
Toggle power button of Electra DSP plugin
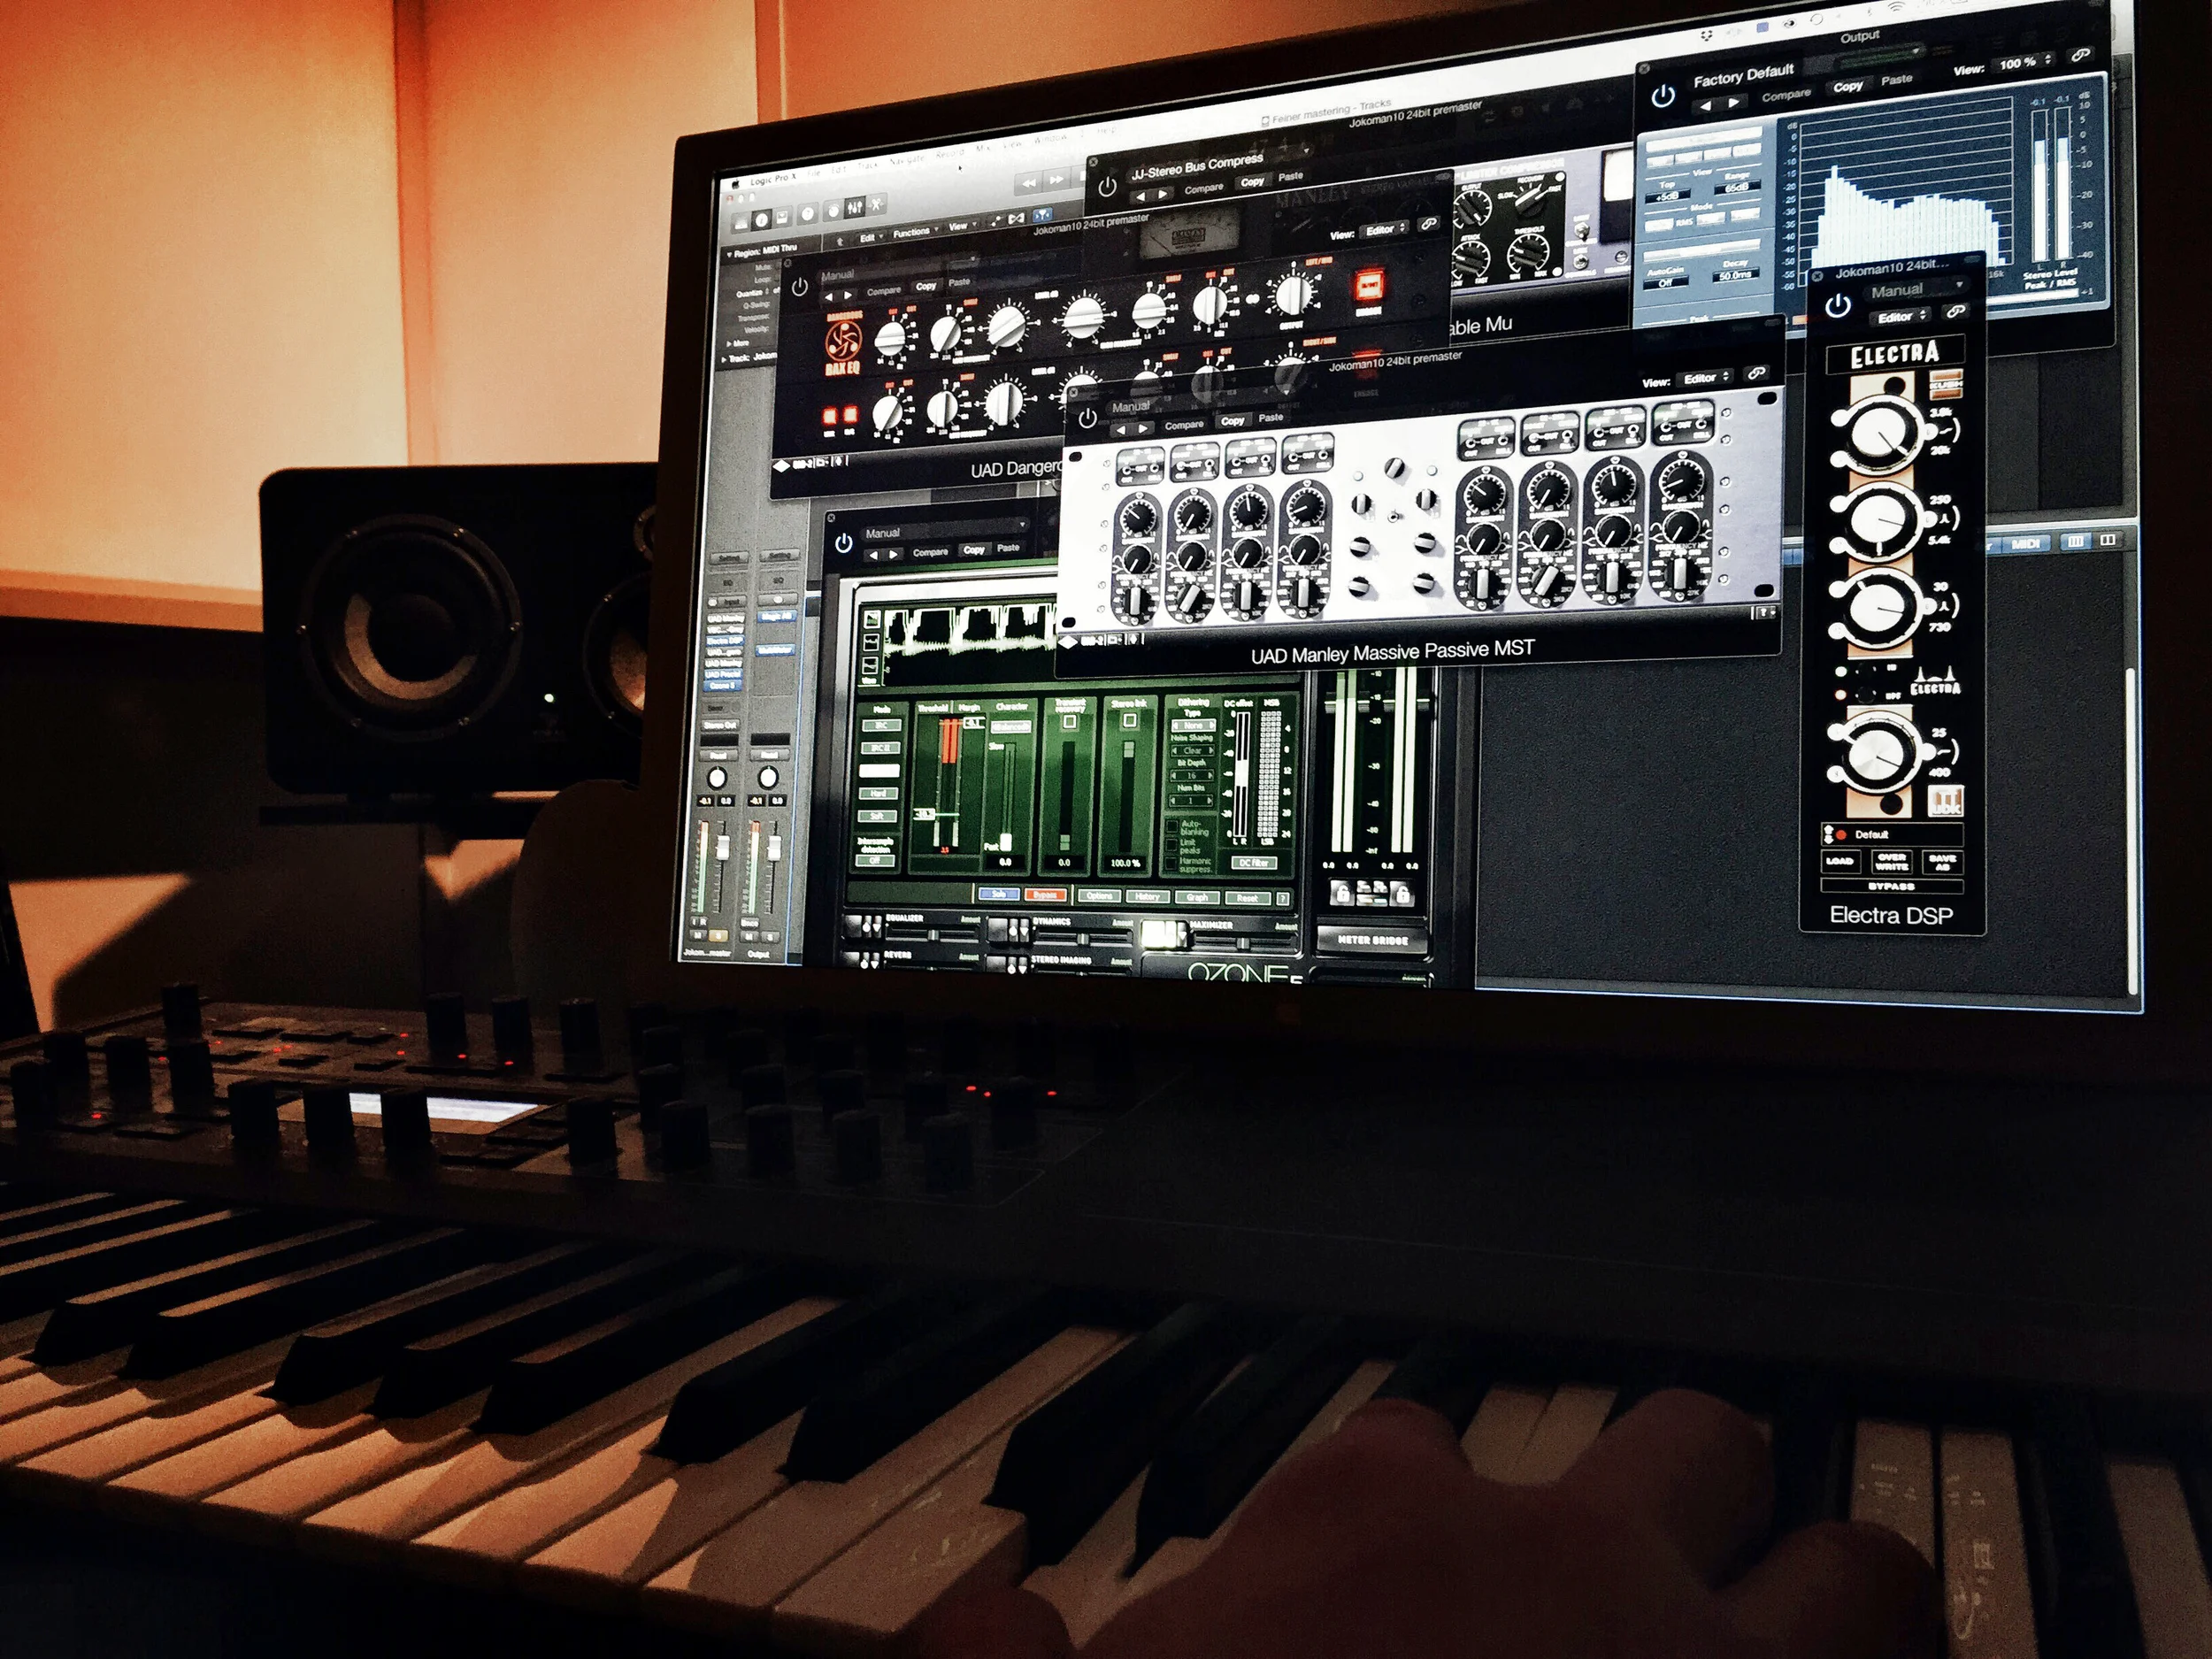tap(1838, 307)
